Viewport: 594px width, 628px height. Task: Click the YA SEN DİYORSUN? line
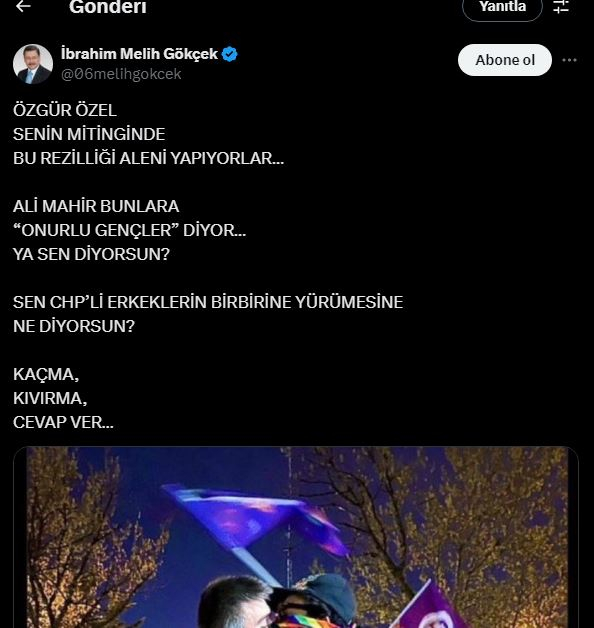[x=91, y=254]
